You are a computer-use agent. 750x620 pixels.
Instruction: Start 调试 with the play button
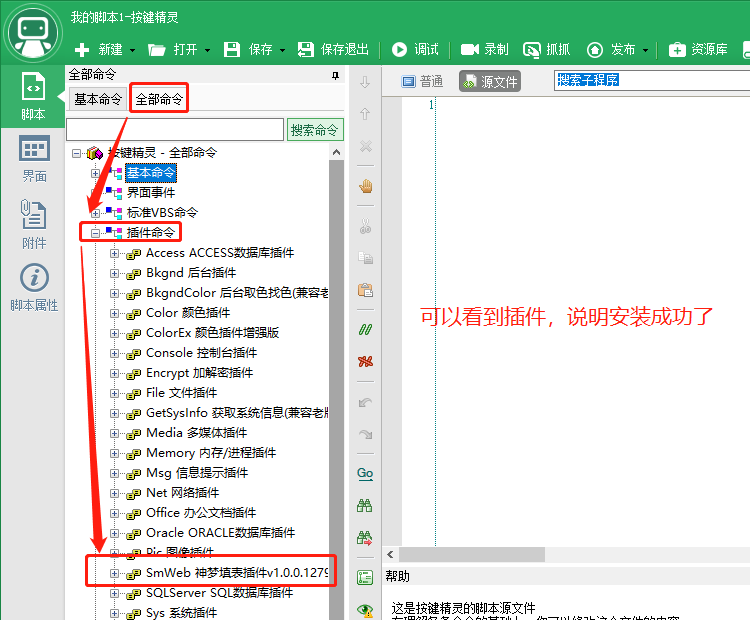click(x=415, y=49)
